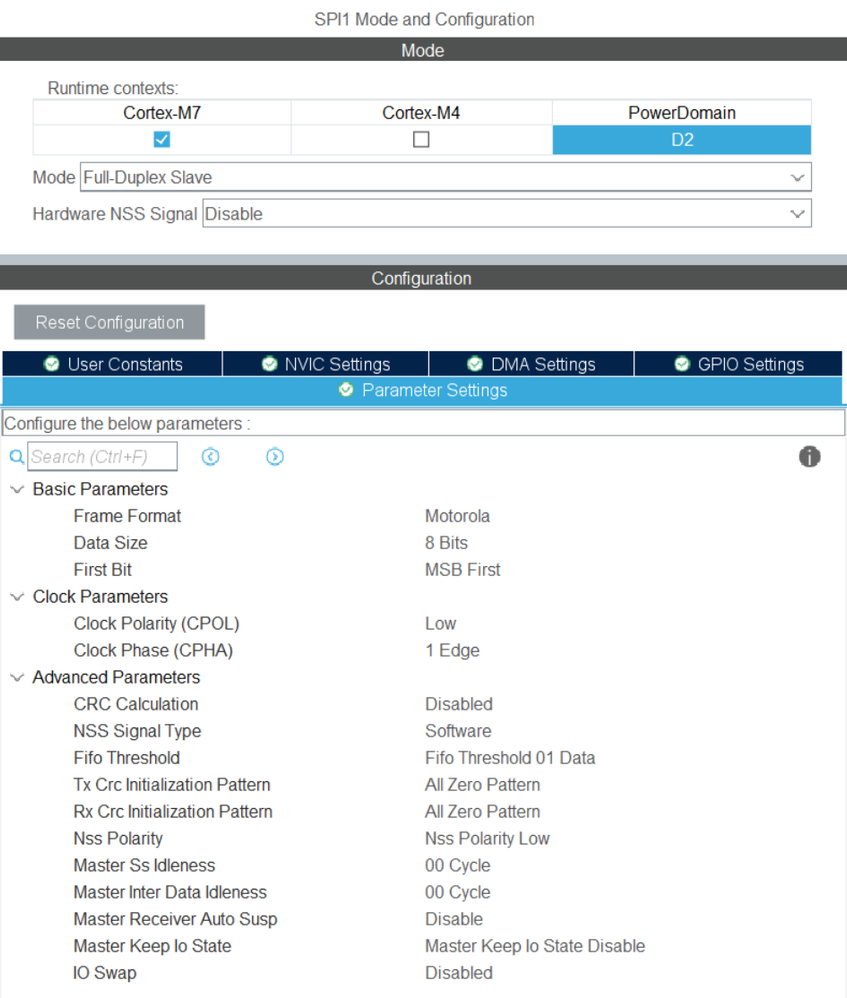Switch to the GPIO Settings tab
847x998 pixels.
tap(738, 364)
